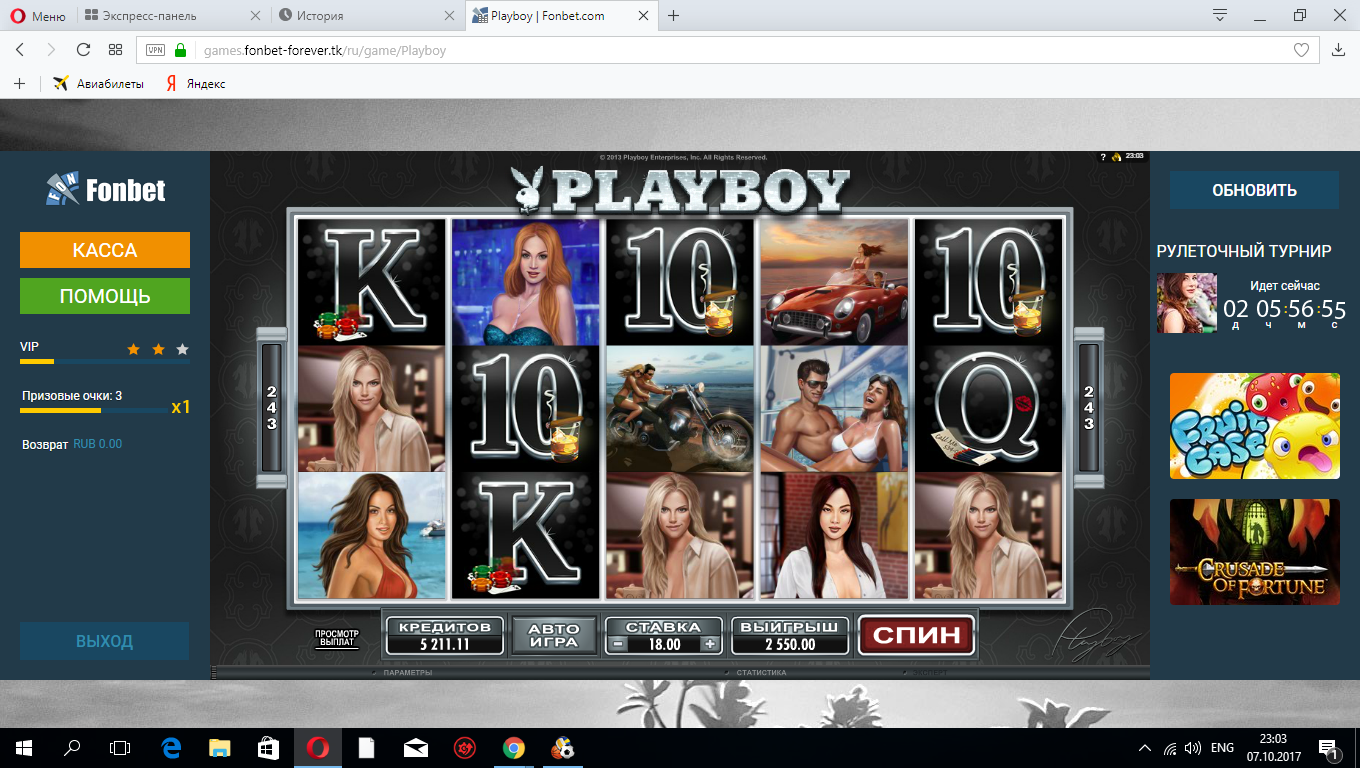Open Task View on taskbar
The width and height of the screenshot is (1360, 768).
120,747
